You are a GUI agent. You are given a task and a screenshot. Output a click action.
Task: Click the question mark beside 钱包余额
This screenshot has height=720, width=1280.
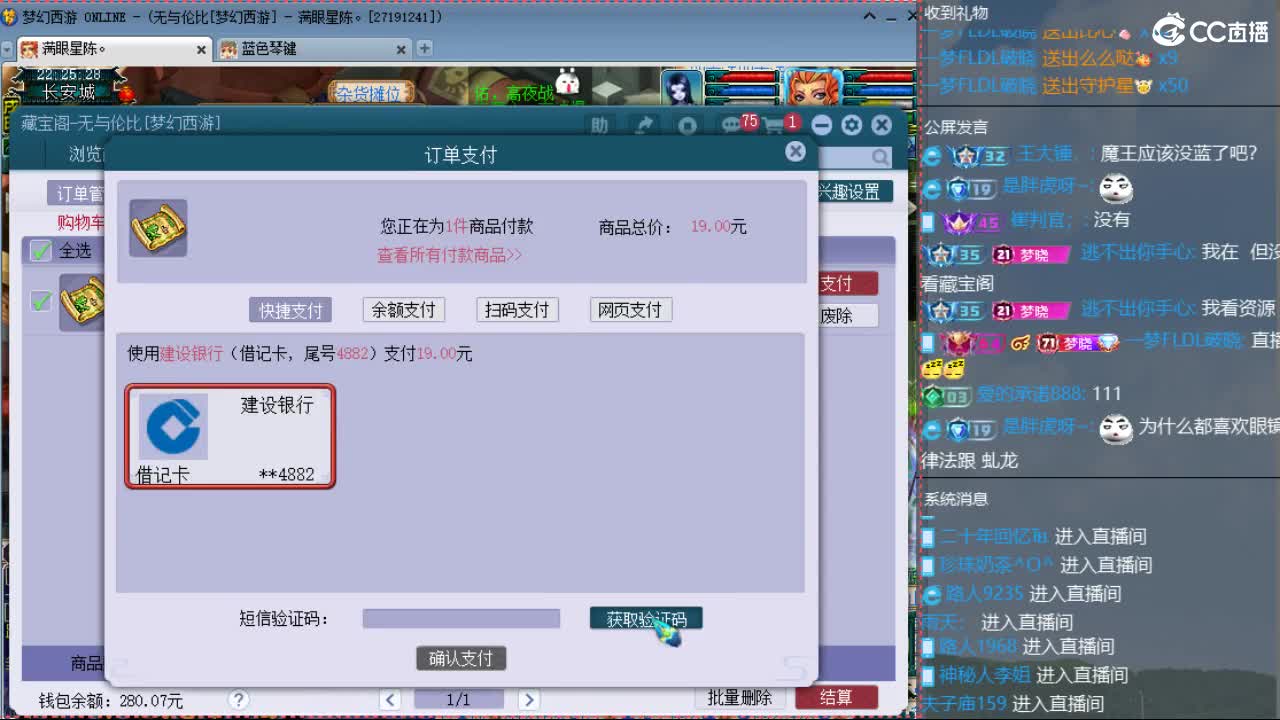[237, 699]
